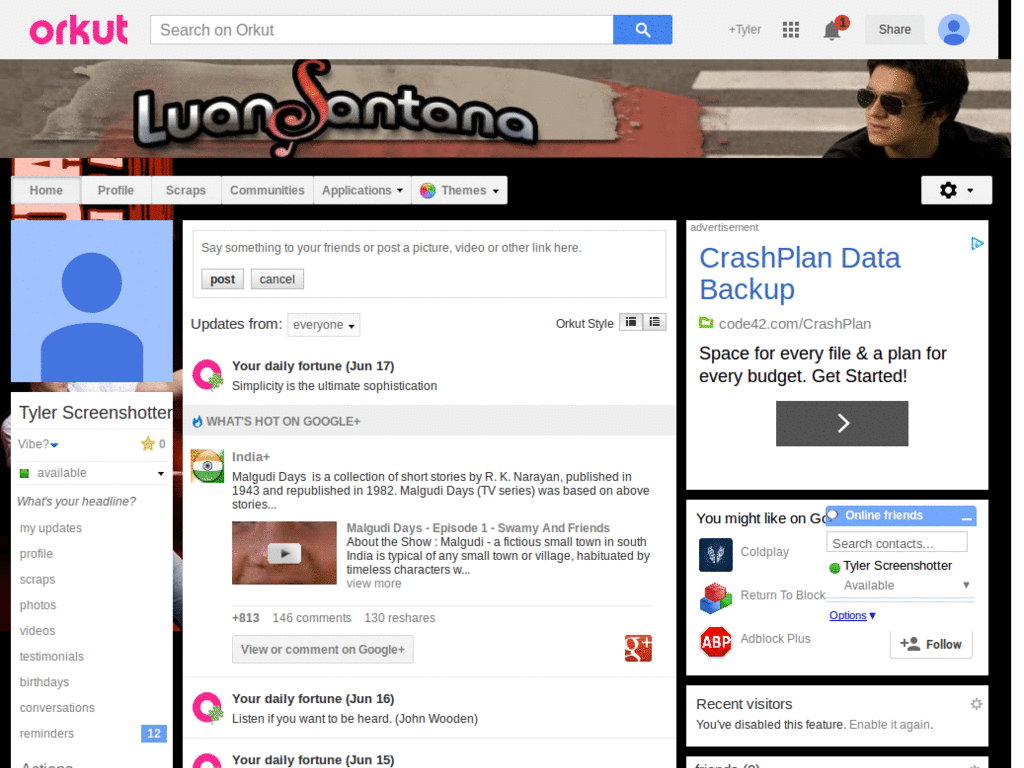Click the post button

222,279
